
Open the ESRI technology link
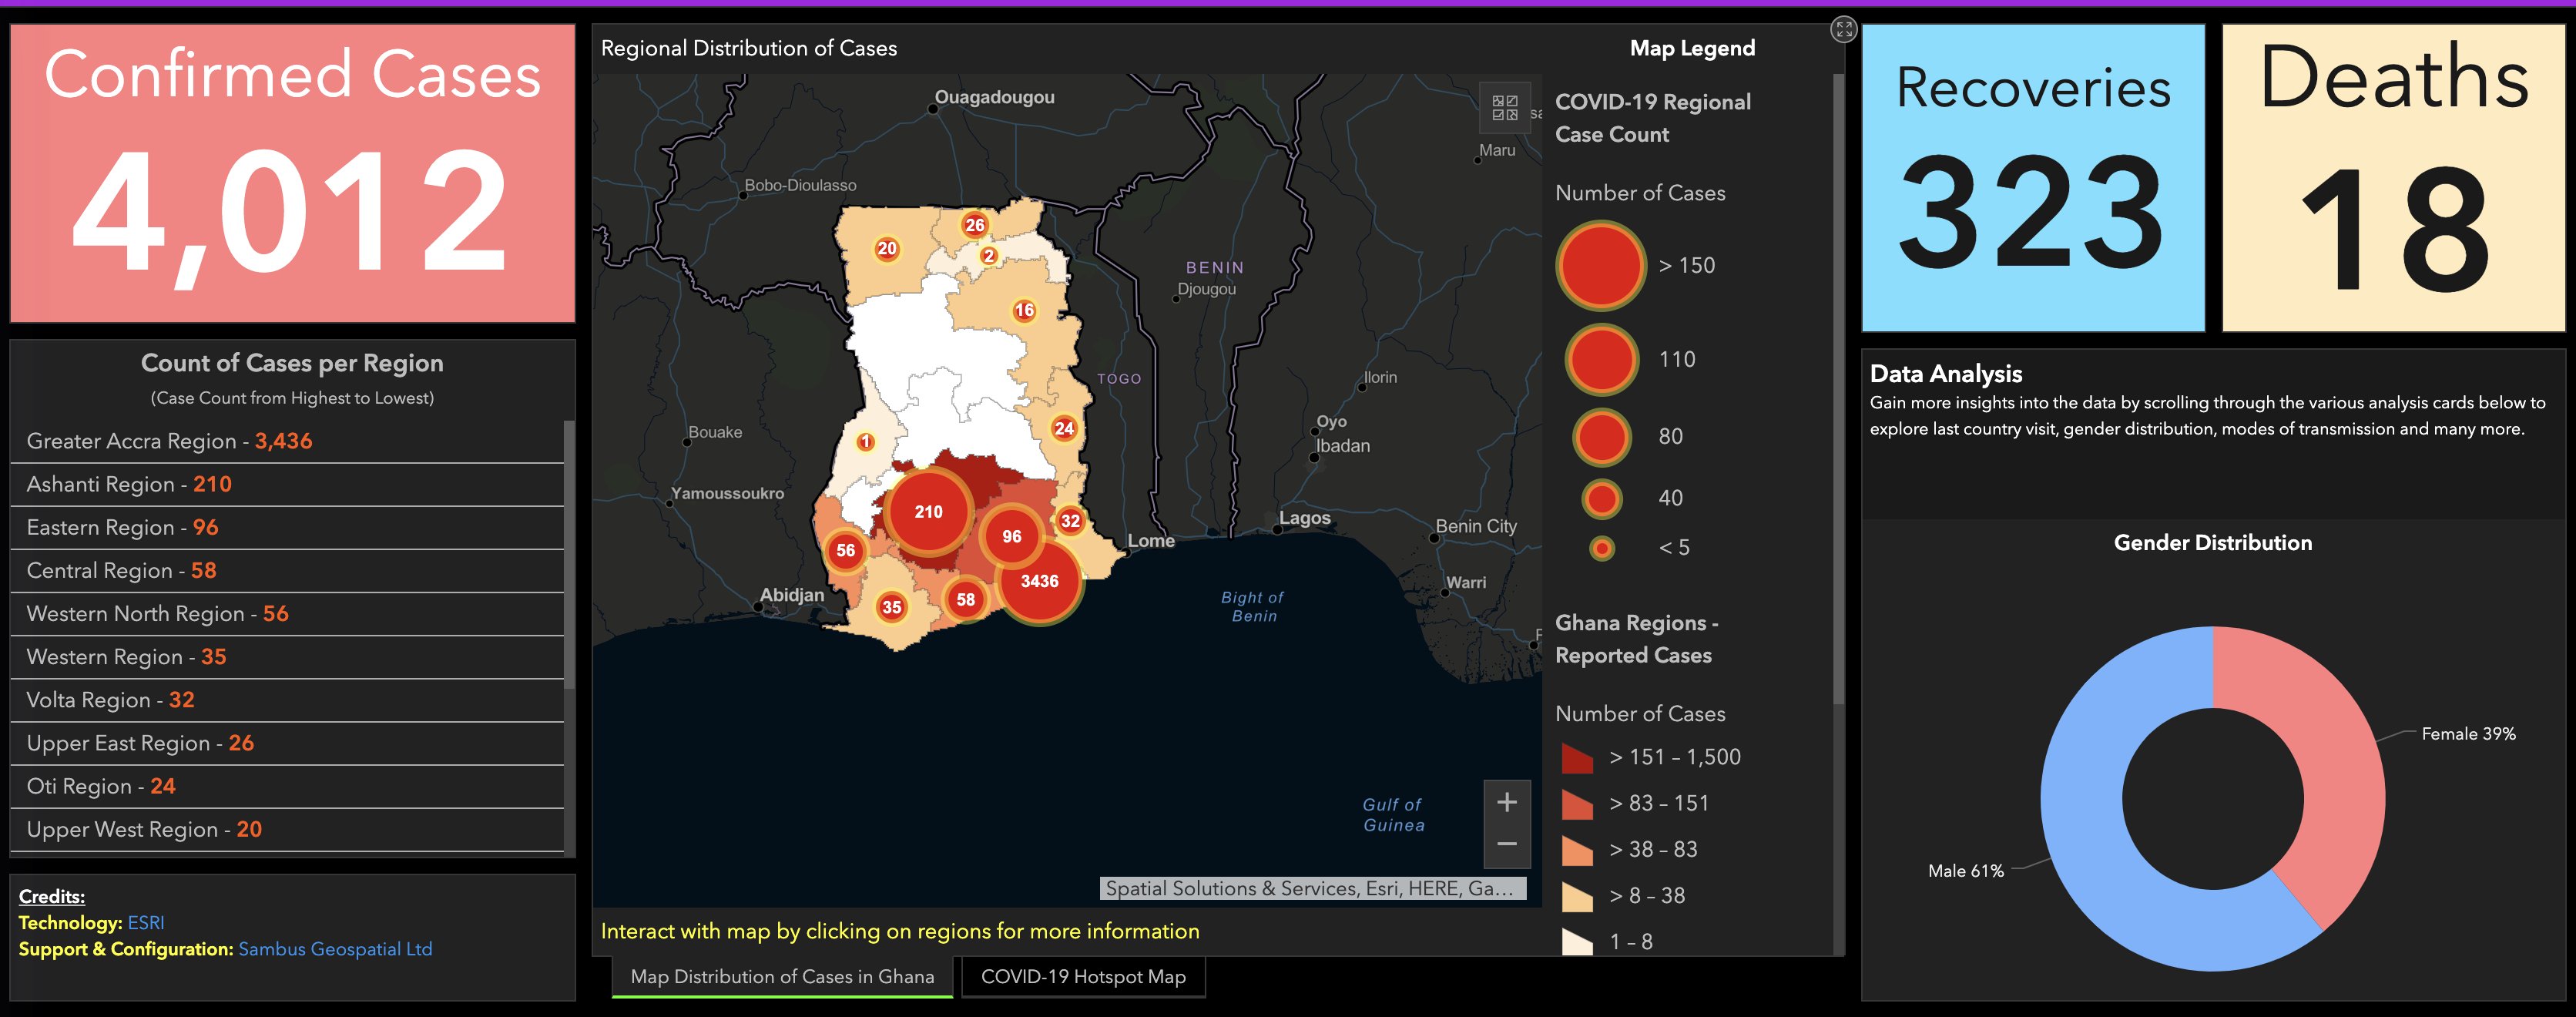point(146,923)
